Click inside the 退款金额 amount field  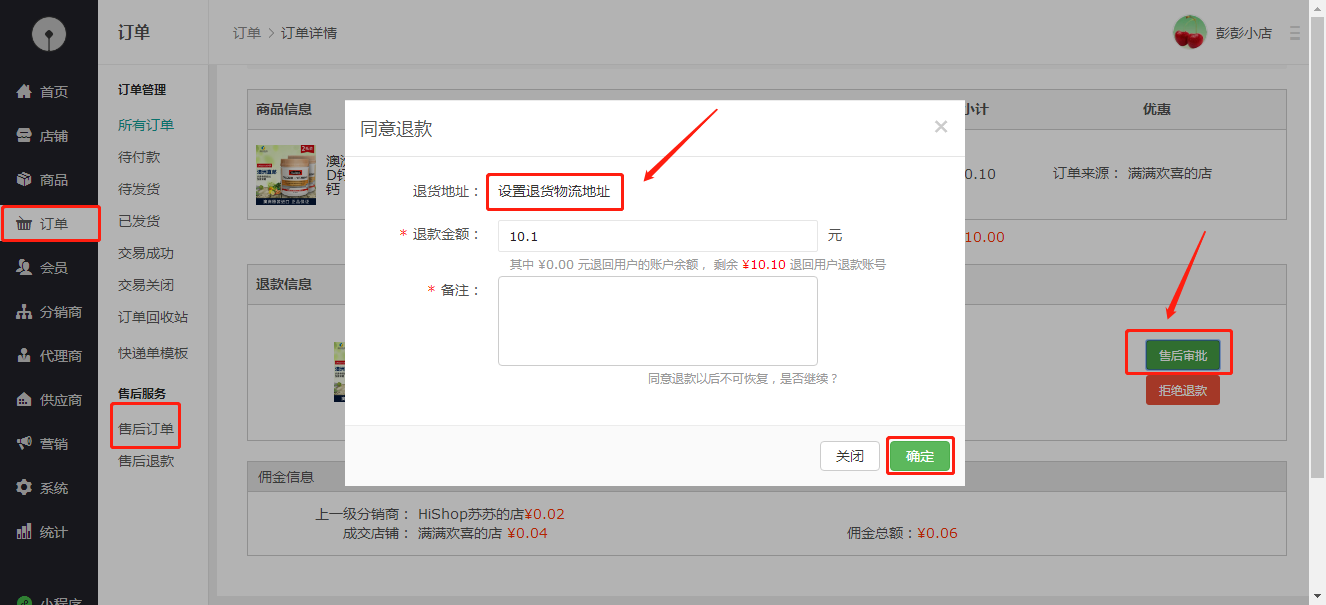click(x=657, y=235)
